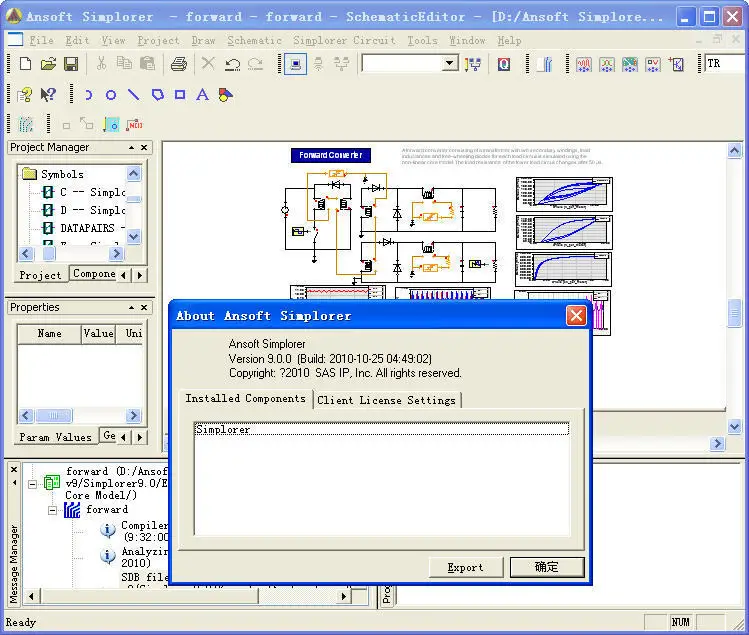The image size is (749, 635).
Task: Click the NEW red label toolbar icon
Action: coord(134,125)
